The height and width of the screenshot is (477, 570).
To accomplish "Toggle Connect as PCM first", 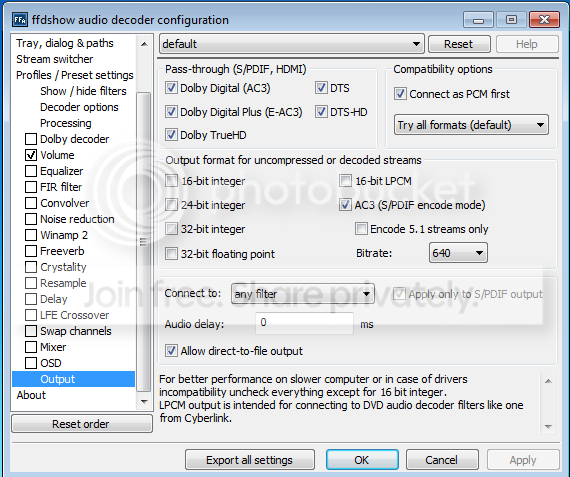I will coord(400,94).
